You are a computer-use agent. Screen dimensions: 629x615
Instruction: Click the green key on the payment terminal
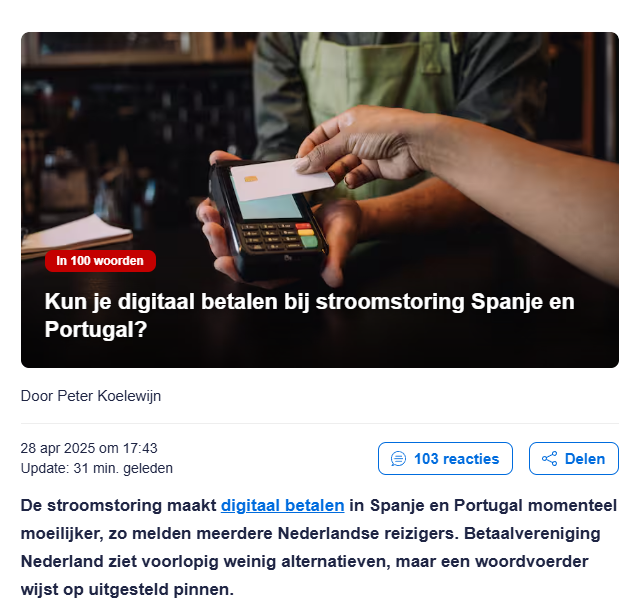tap(309, 242)
